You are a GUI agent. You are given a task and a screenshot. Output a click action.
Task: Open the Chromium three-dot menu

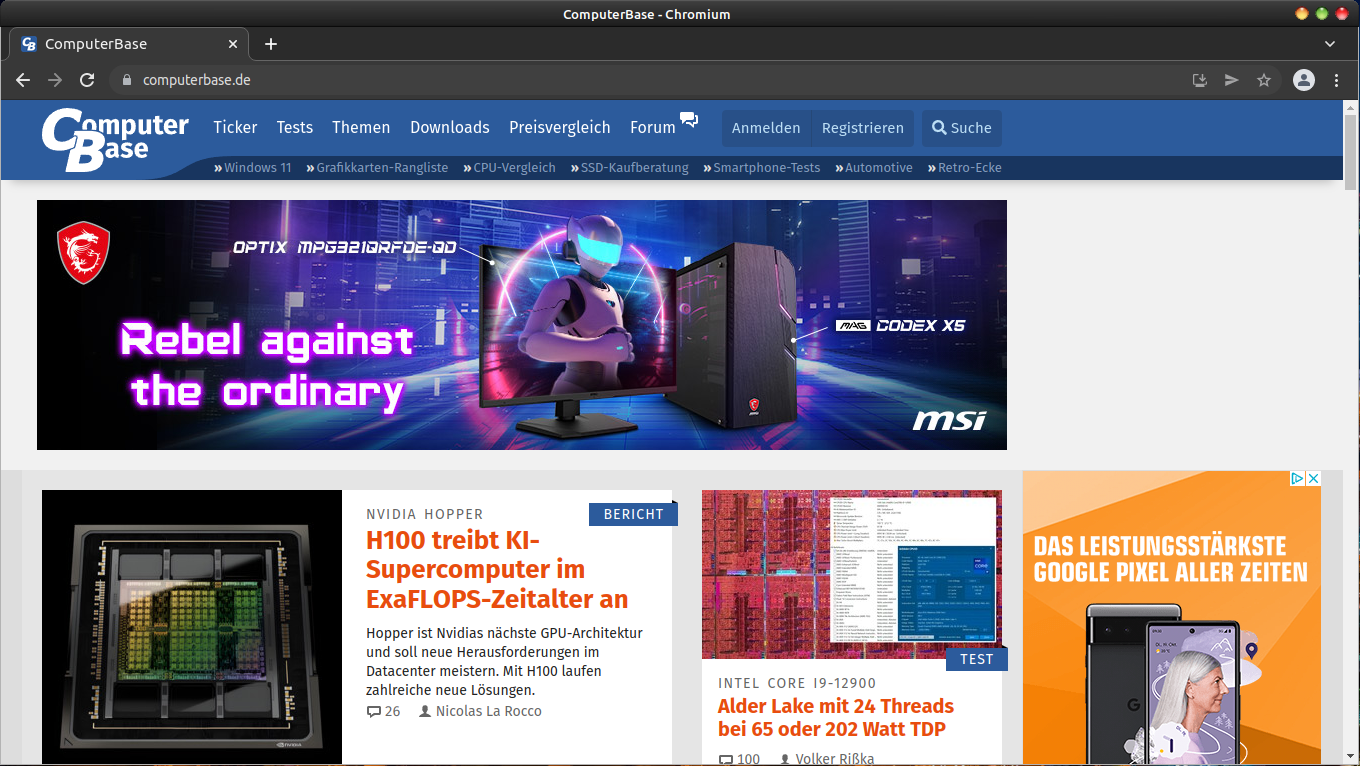tap(1337, 80)
